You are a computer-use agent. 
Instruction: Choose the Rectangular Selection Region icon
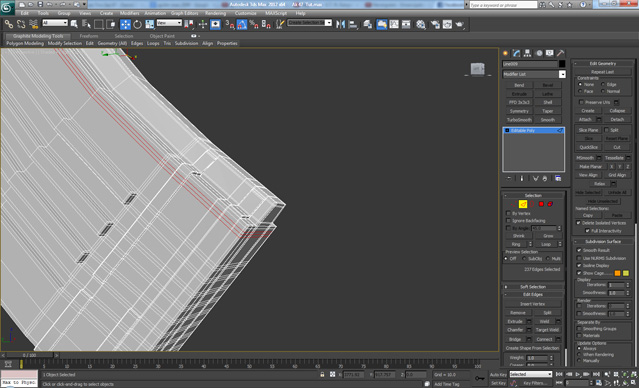pyautogui.click(x=98, y=24)
